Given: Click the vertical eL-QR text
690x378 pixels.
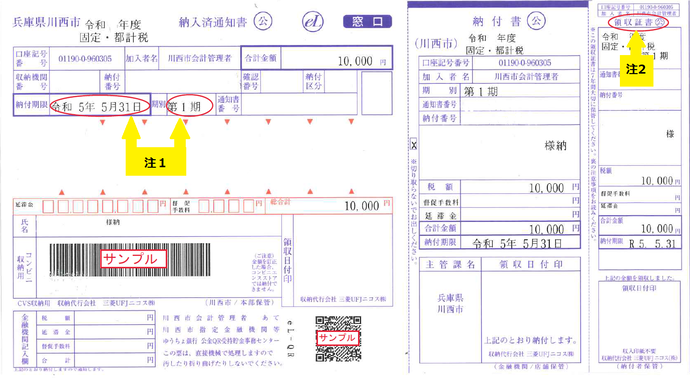Looking at the screenshot, I should coord(290,338).
